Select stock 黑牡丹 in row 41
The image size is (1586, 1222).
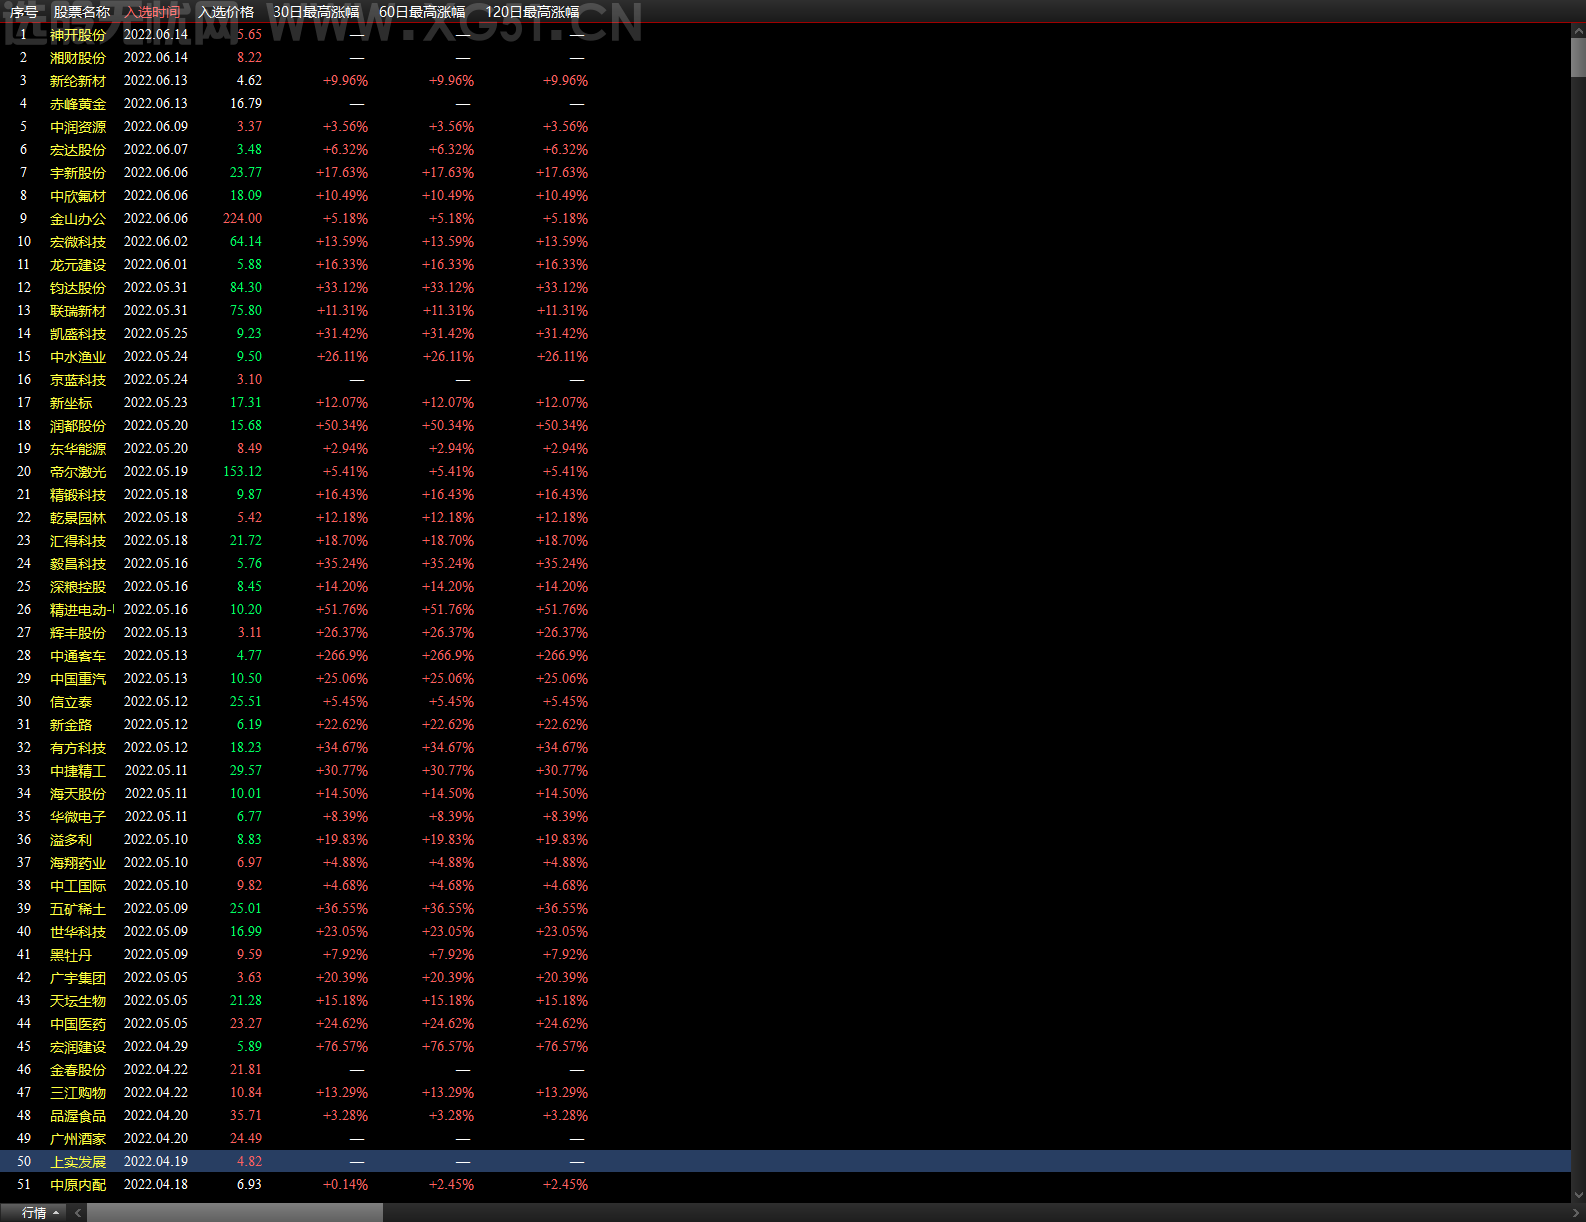[71, 955]
